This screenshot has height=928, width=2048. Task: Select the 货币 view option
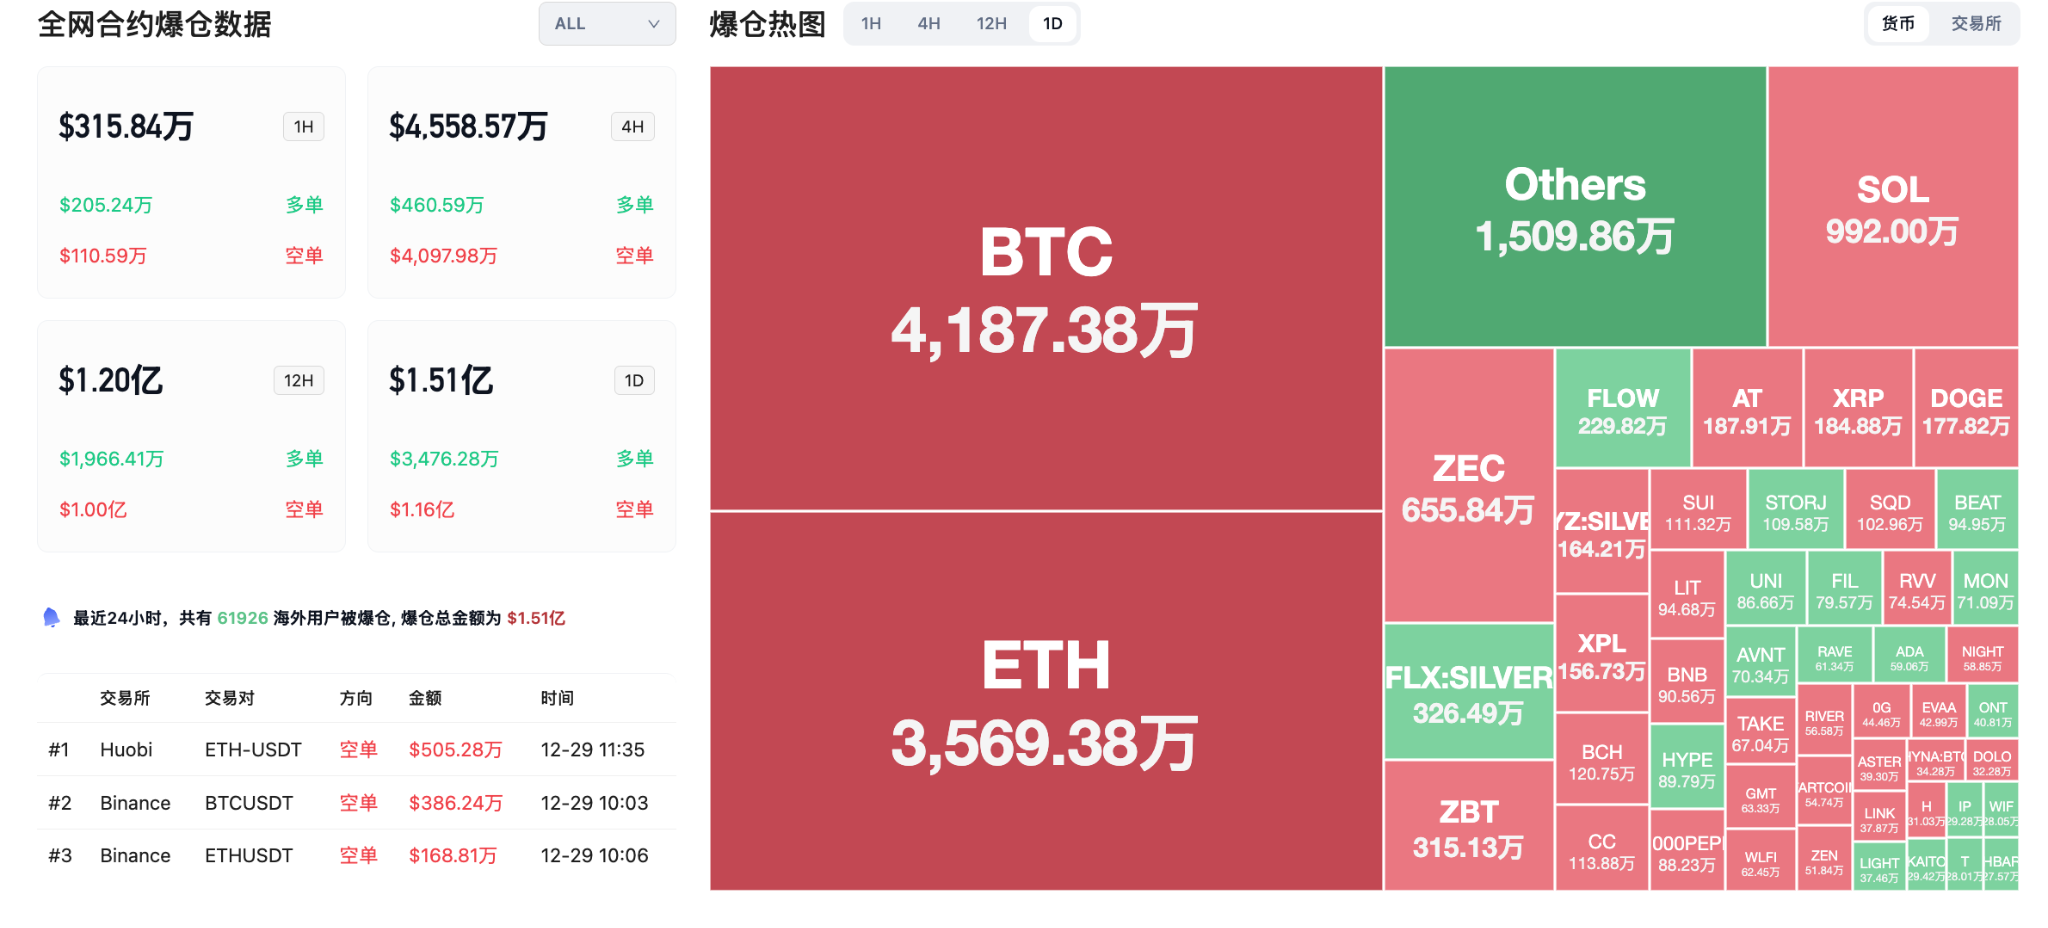1897,23
